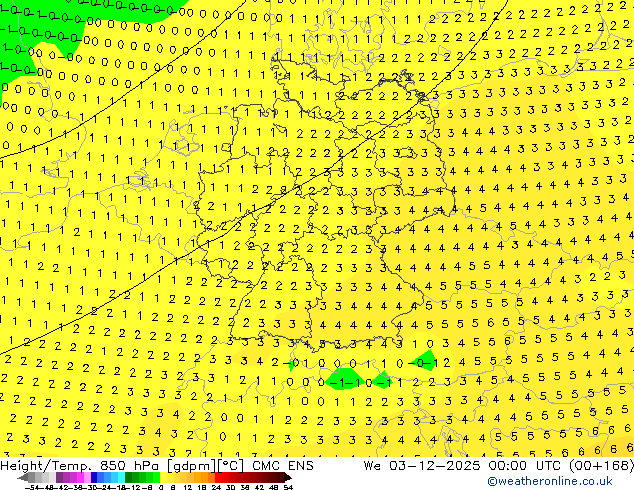This screenshot has width=634, height=490.
Task: Select the gray swatch in the temperature legend
Action: tap(32, 478)
